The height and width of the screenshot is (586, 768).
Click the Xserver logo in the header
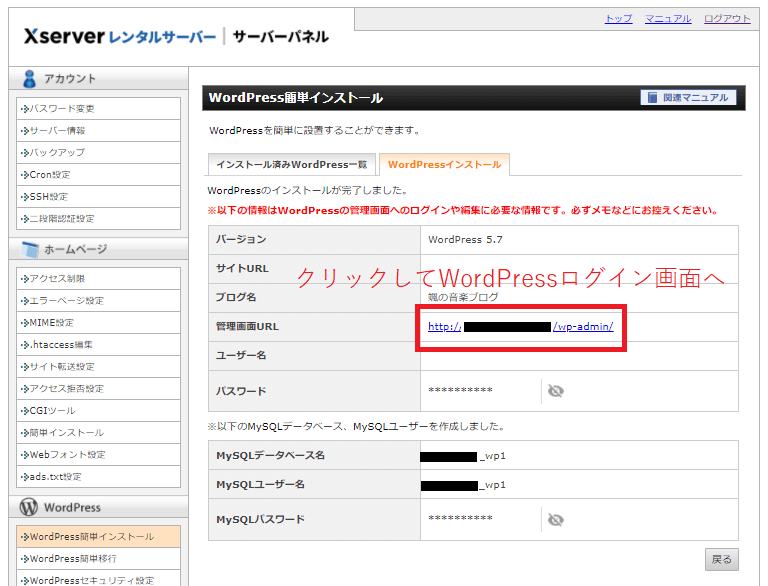pos(120,36)
